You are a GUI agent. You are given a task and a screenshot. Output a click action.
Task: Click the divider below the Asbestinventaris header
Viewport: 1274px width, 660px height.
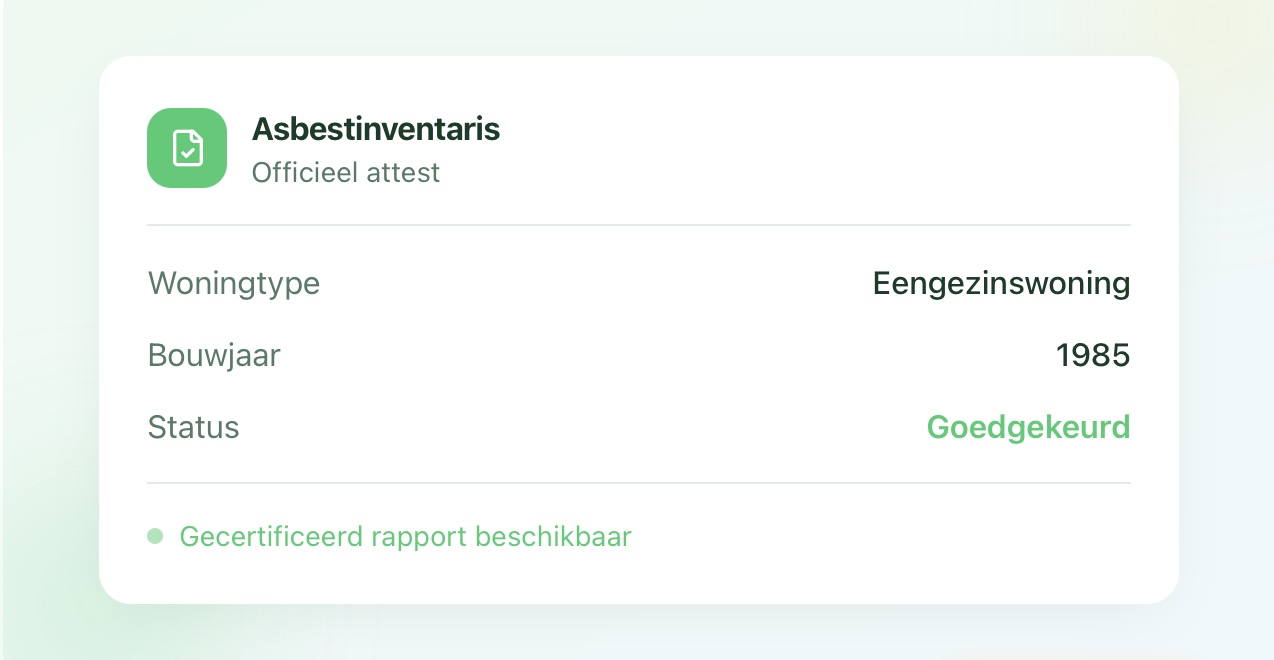pos(638,225)
